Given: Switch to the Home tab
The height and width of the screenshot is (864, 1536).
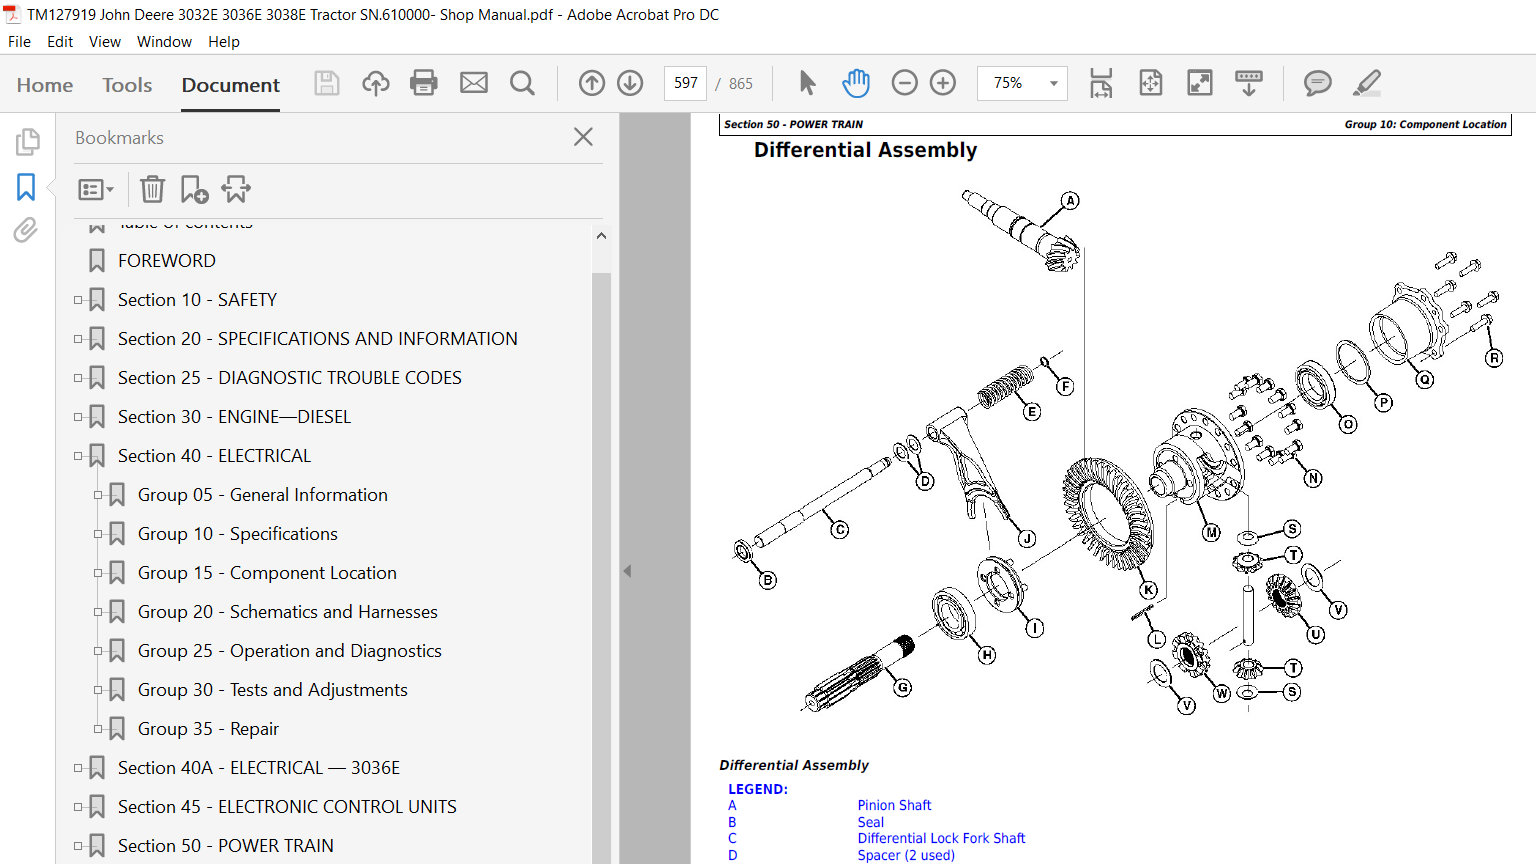Looking at the screenshot, I should (45, 85).
